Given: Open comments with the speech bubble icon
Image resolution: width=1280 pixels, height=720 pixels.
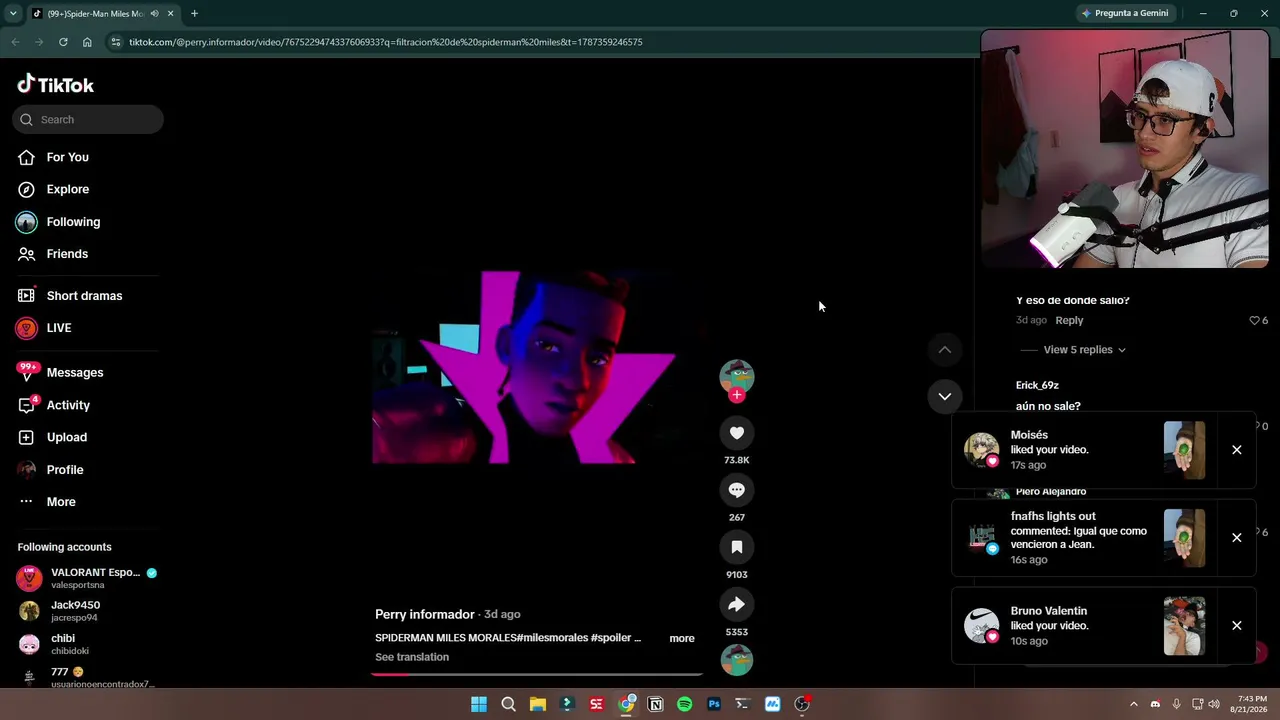Looking at the screenshot, I should pos(737,490).
